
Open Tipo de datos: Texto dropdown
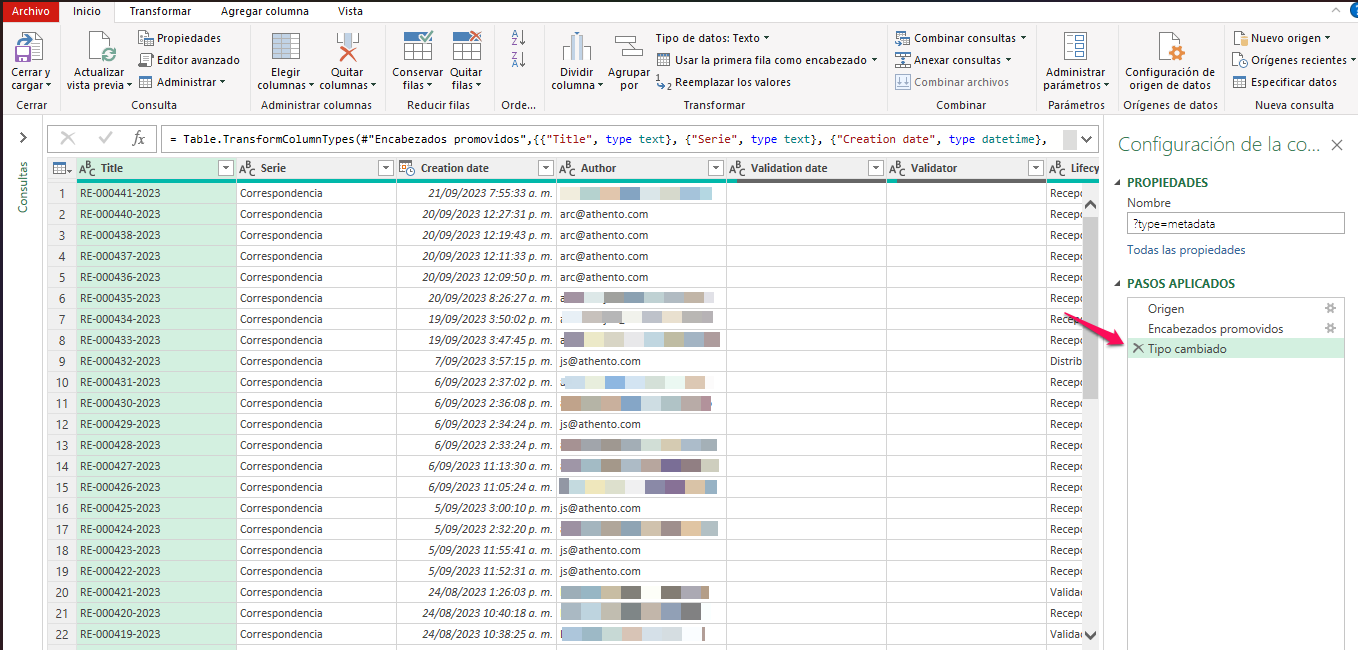712,38
